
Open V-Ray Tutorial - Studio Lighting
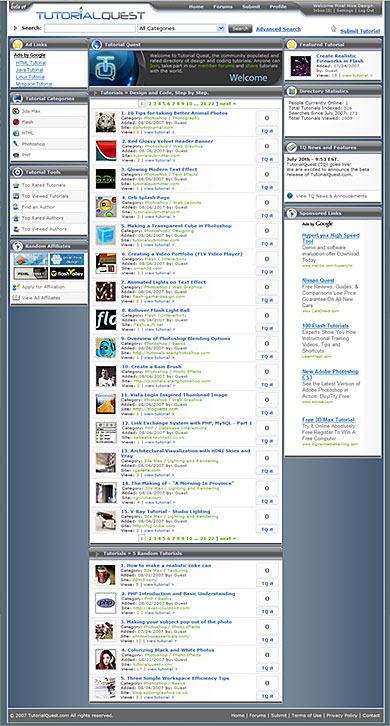(166, 512)
